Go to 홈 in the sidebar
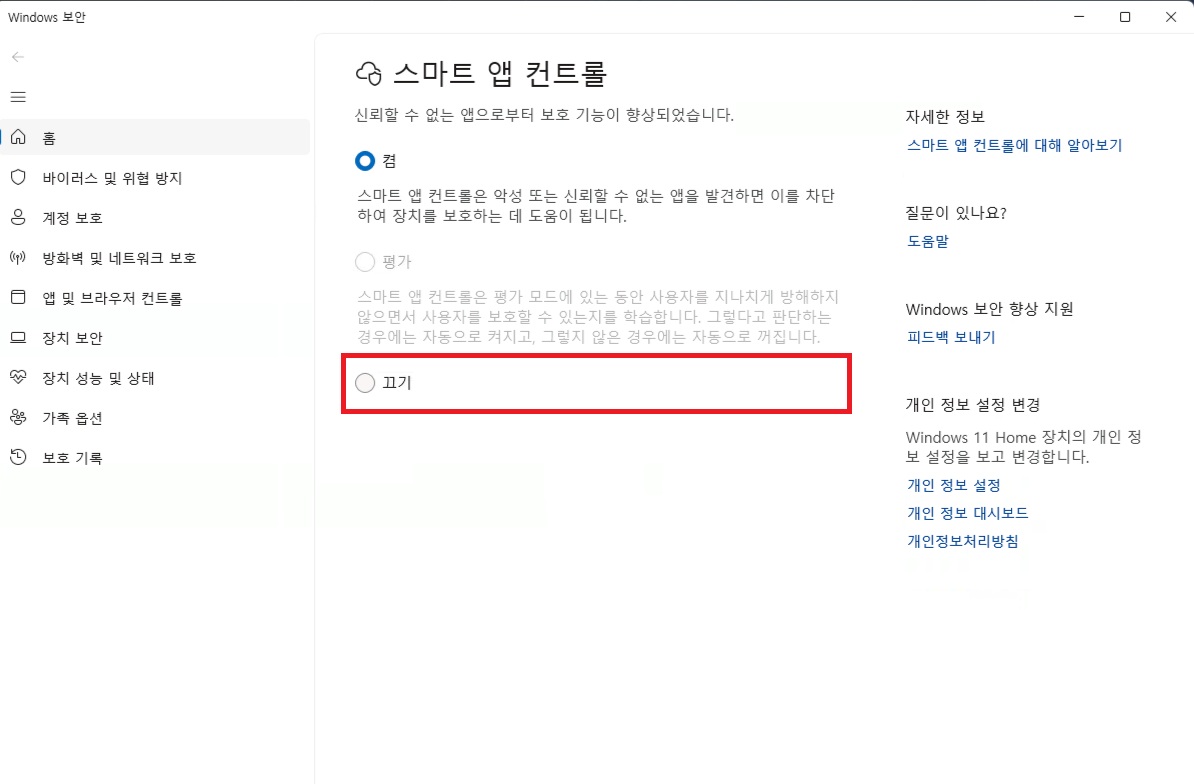 click(x=155, y=137)
